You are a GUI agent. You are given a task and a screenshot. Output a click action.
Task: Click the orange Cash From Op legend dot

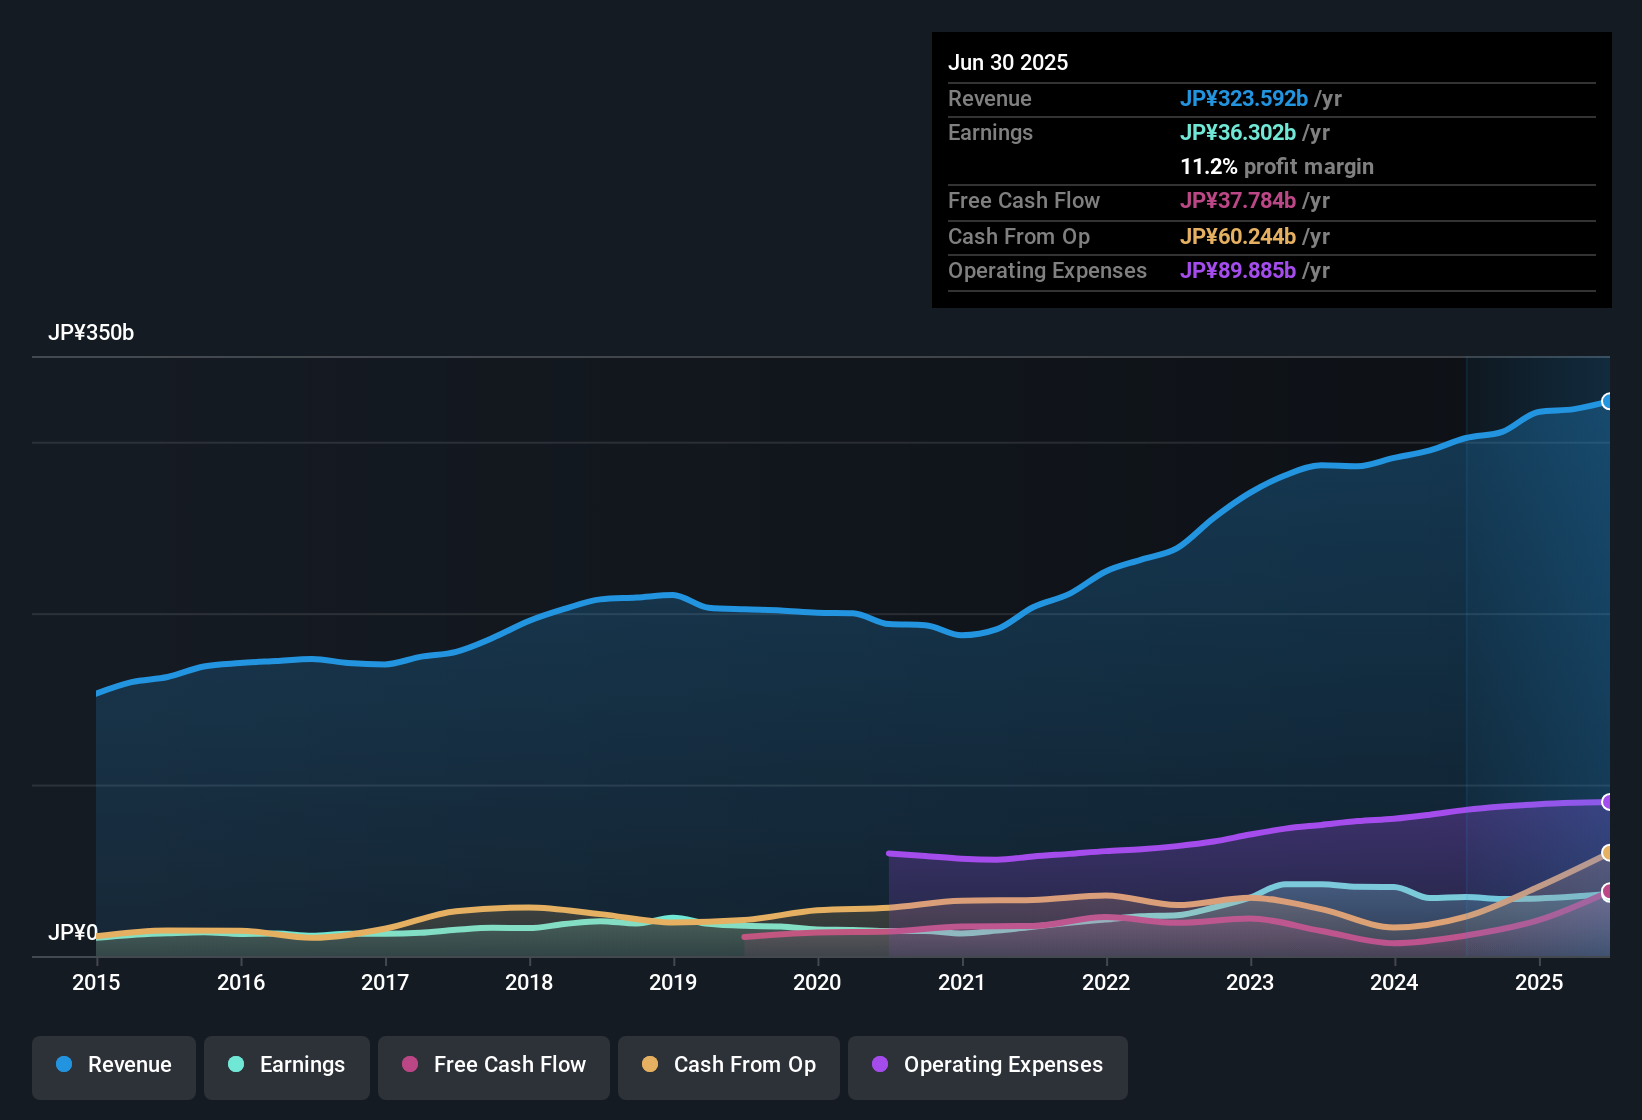click(x=650, y=1064)
